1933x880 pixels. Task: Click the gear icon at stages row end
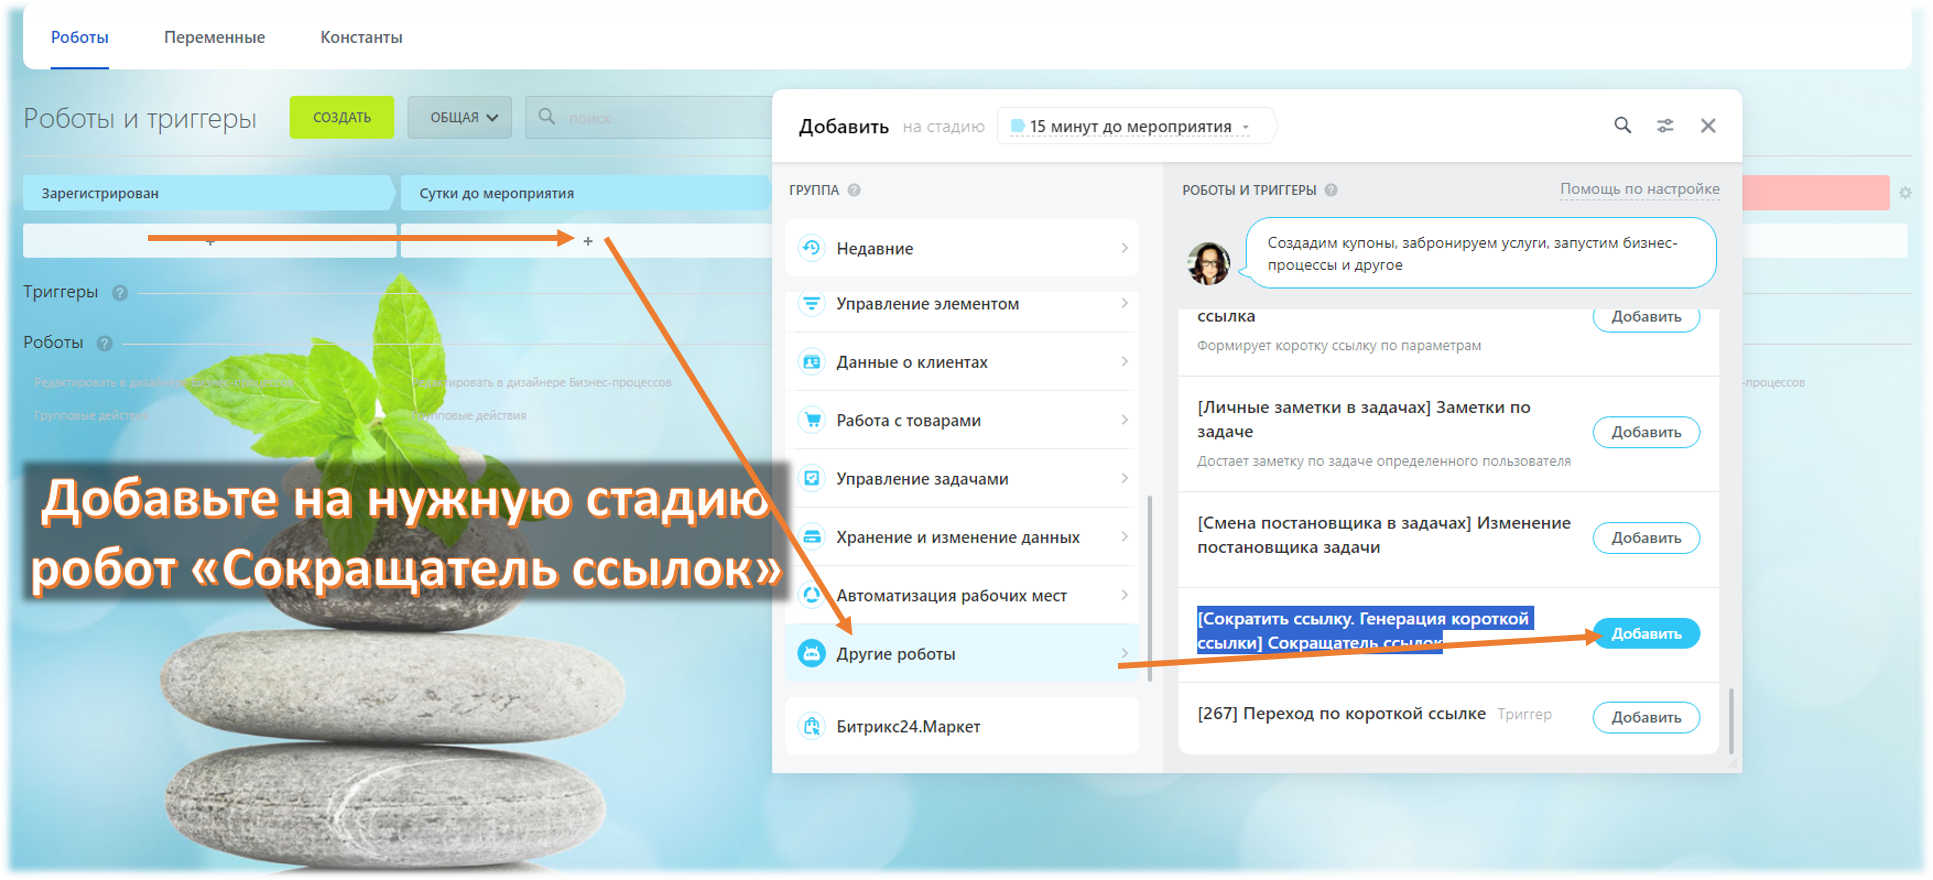(x=1905, y=193)
